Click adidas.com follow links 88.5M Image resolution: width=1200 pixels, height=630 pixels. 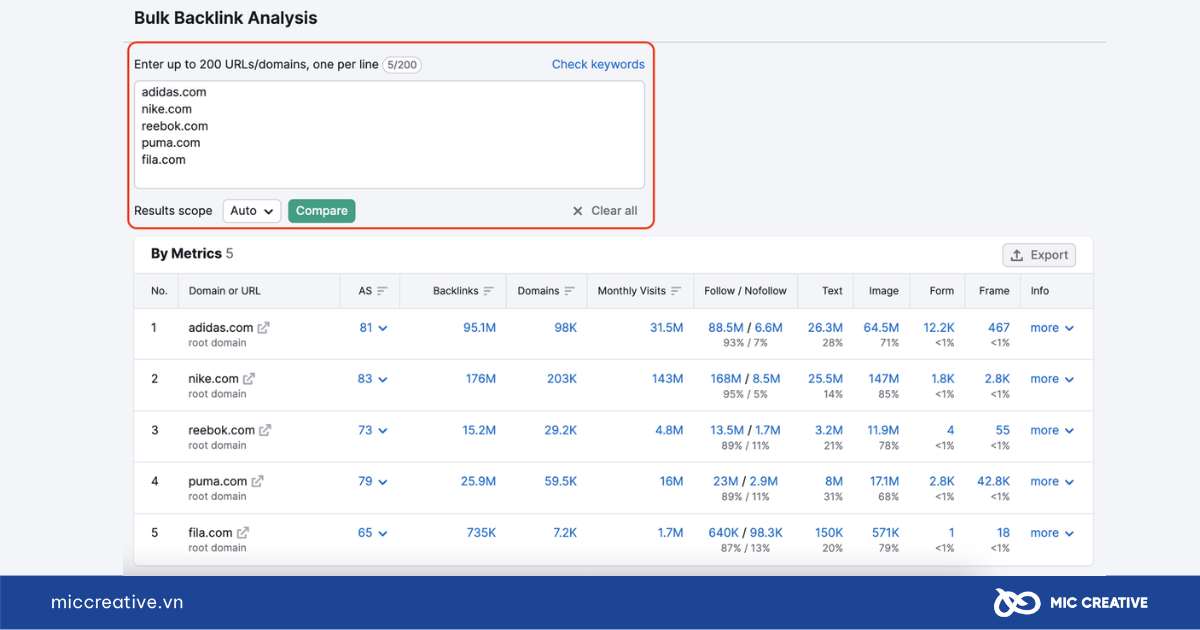click(725, 327)
